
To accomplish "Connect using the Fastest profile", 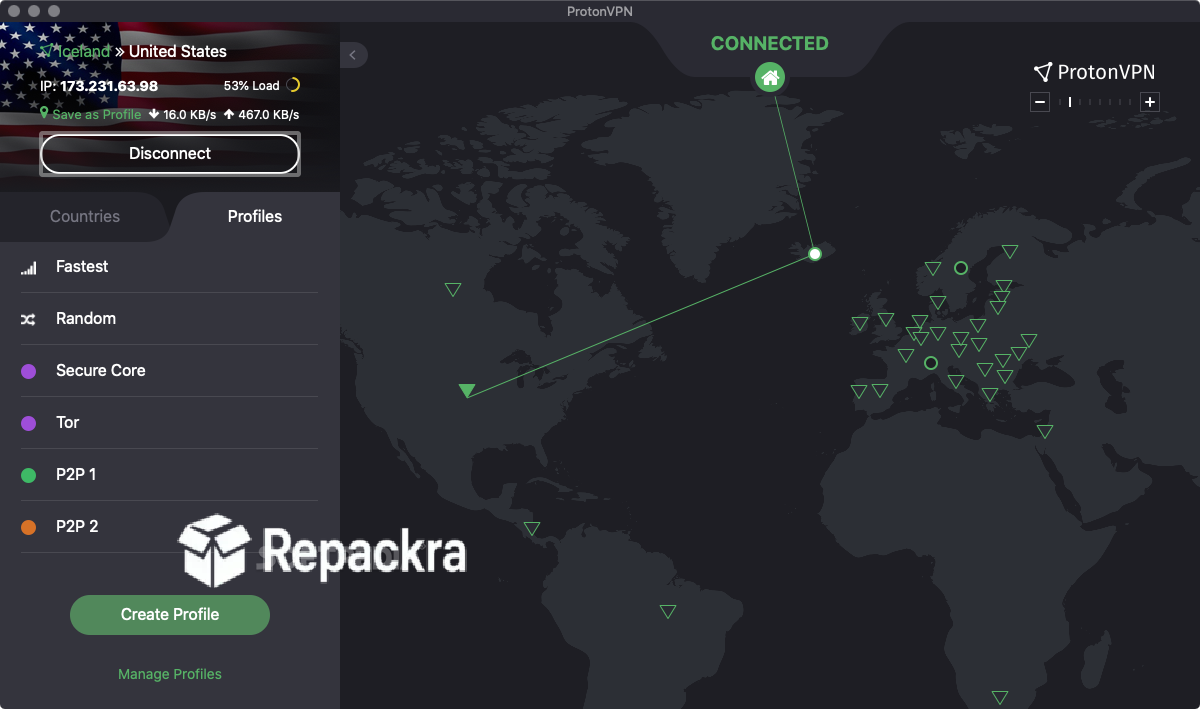I will point(169,267).
